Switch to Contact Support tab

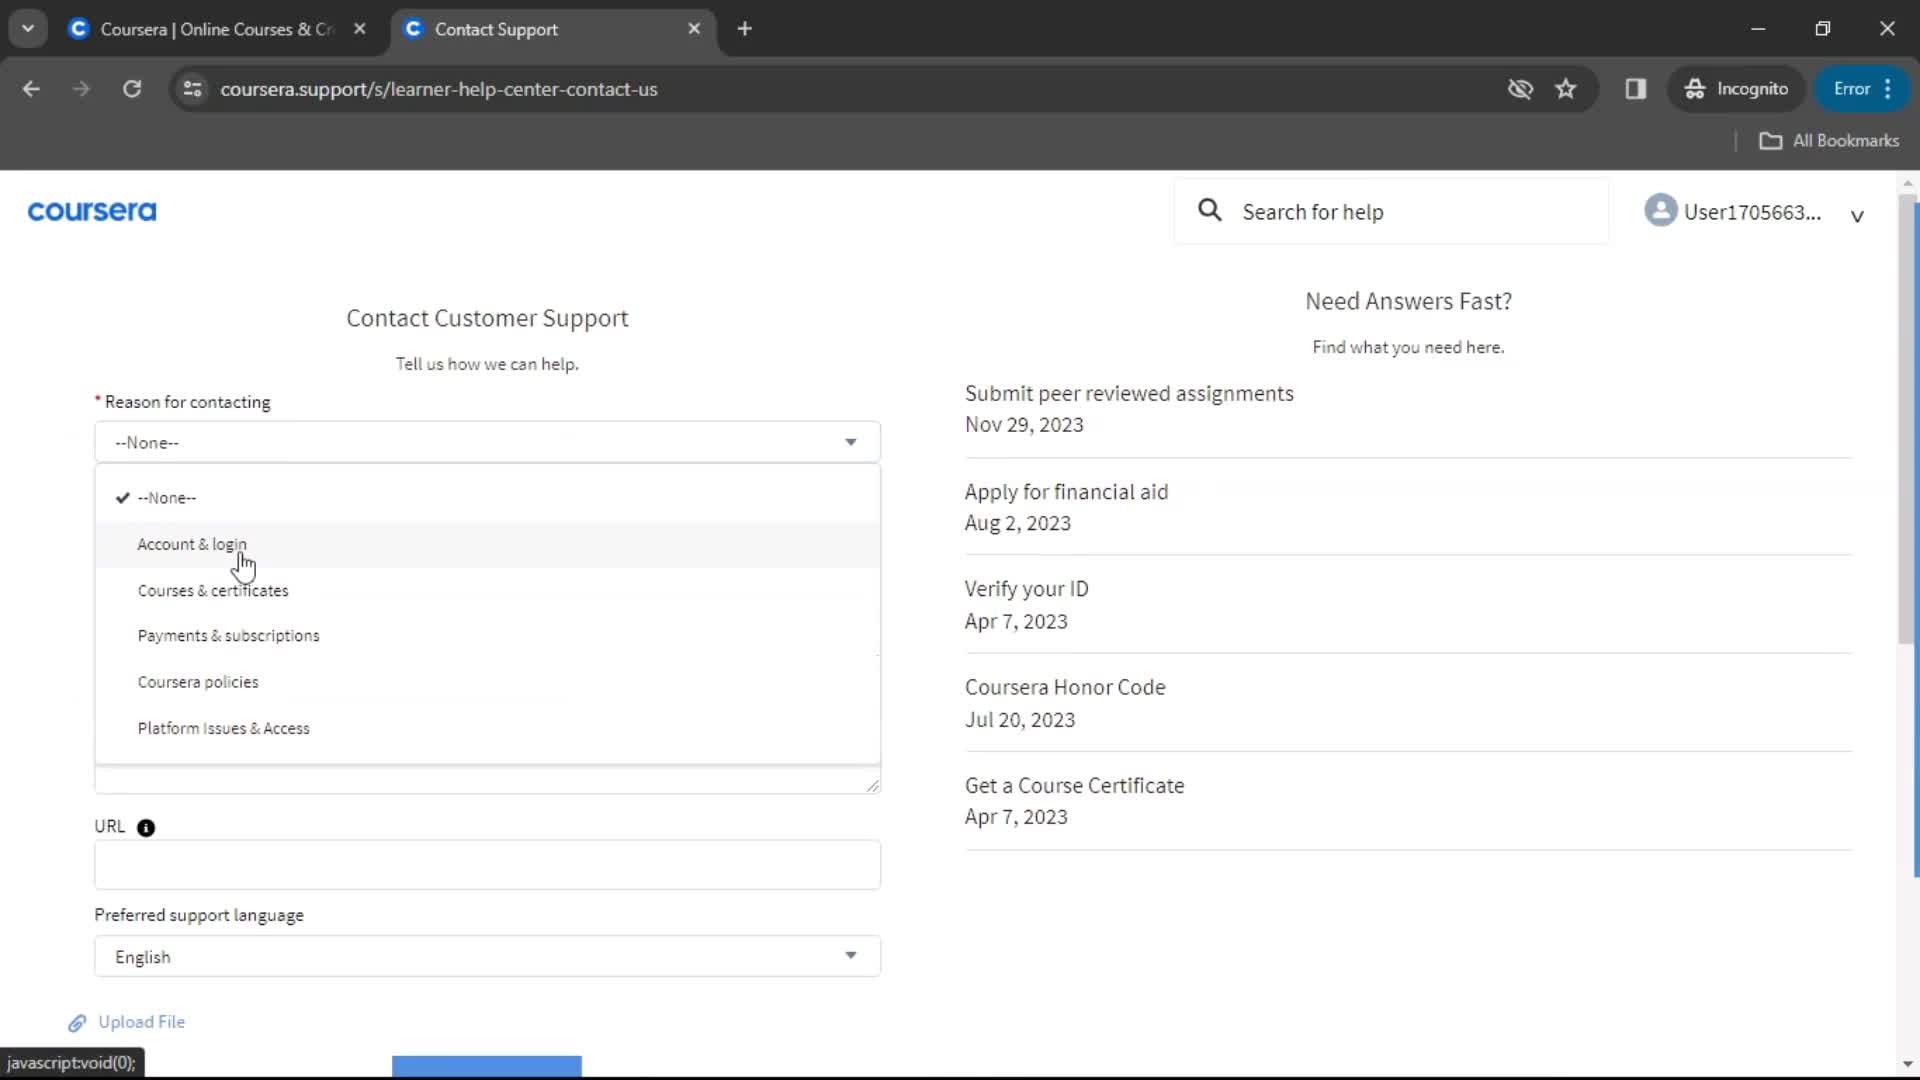click(554, 29)
